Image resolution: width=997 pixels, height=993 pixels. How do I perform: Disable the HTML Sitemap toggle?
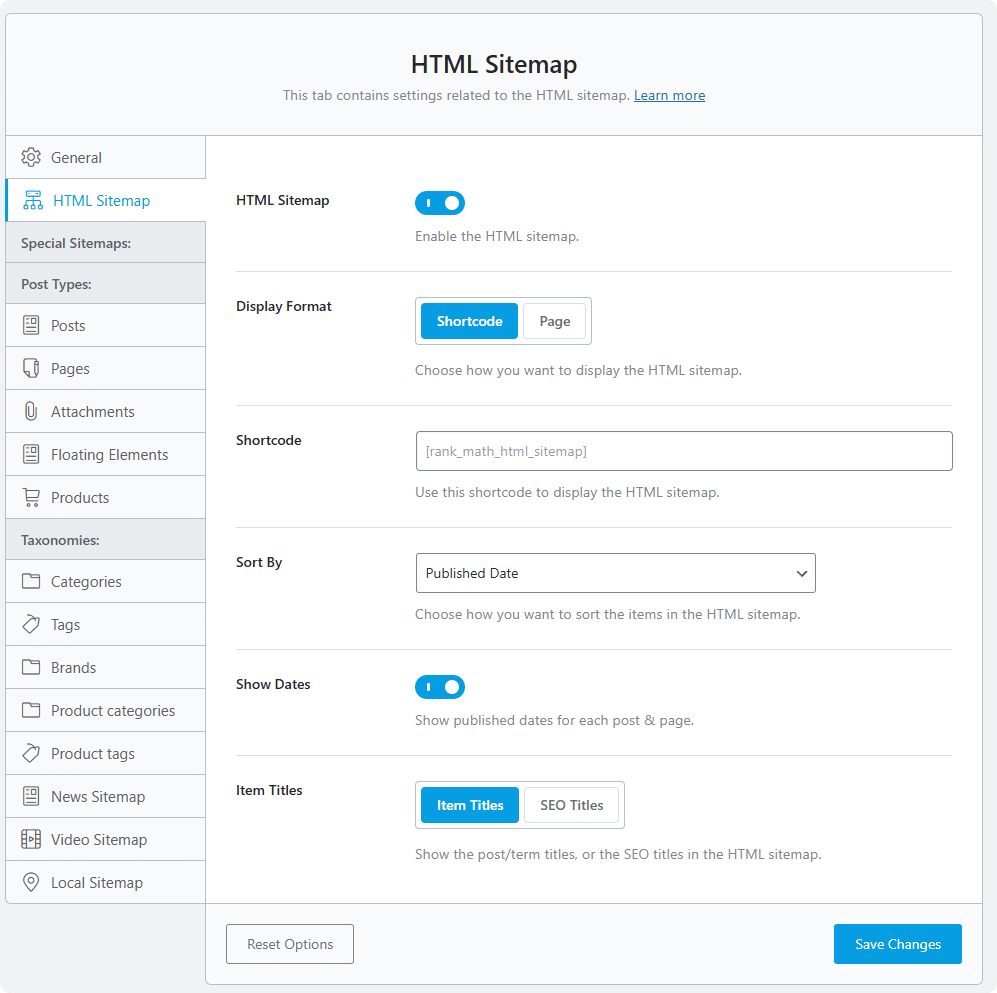[x=440, y=203]
